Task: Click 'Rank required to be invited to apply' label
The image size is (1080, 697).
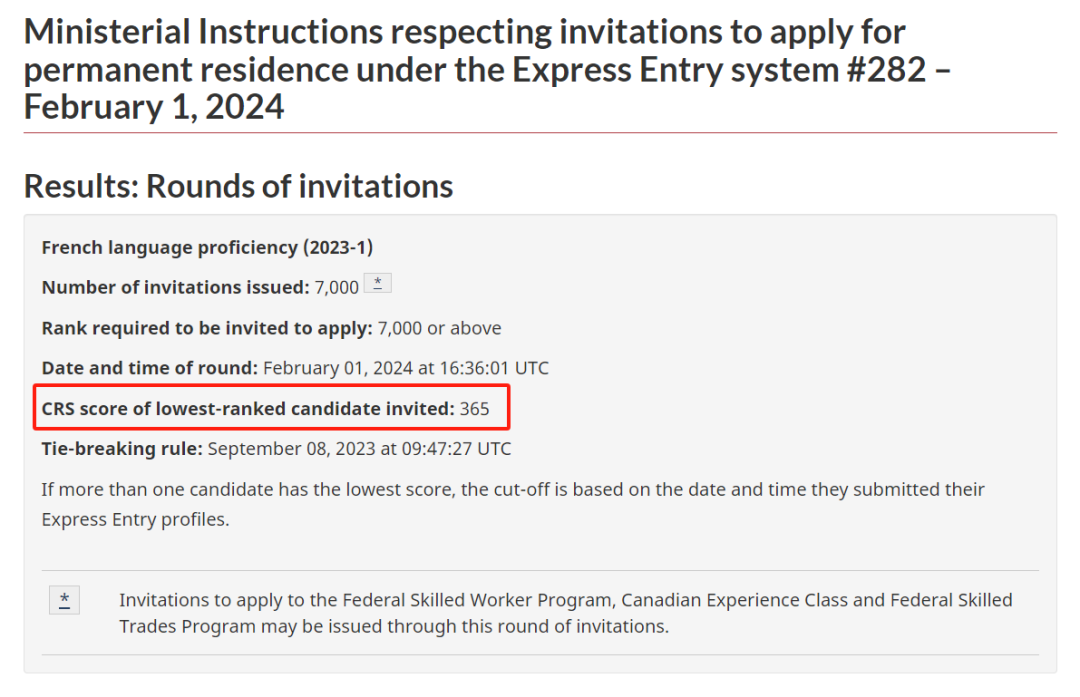Action: click(x=207, y=328)
